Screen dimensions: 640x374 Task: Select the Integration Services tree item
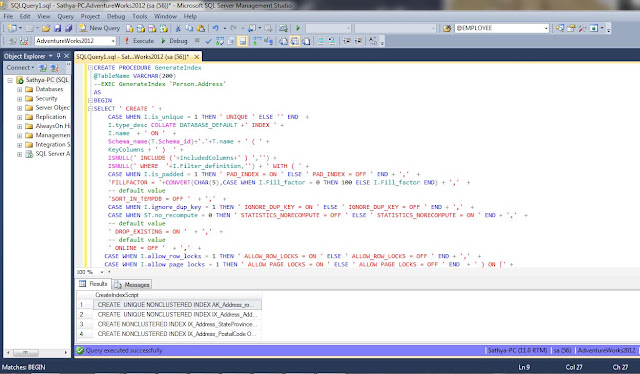coord(52,145)
